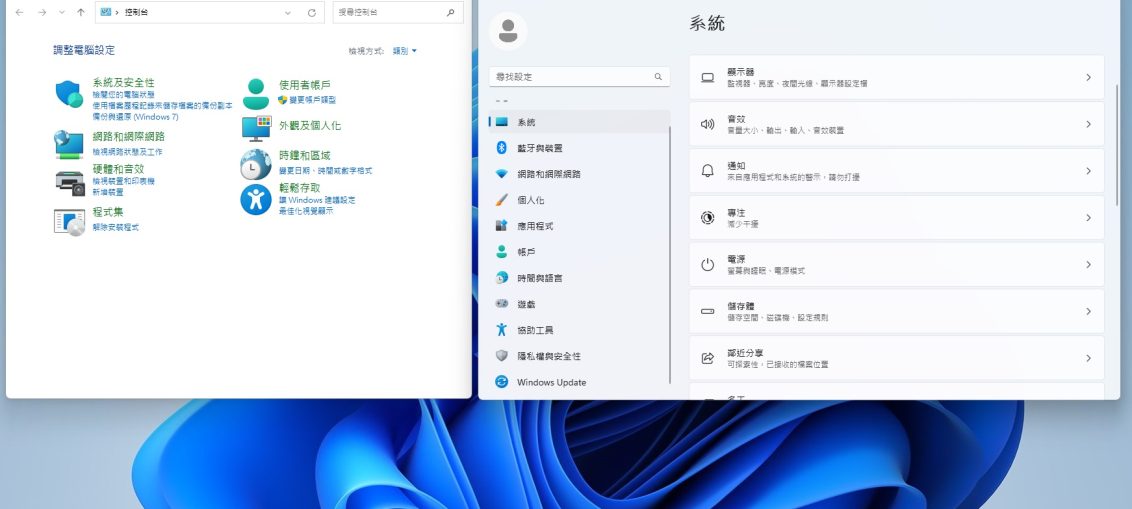Click the user profile avatar in Settings
Screen dimensions: 1132x509
508,31
